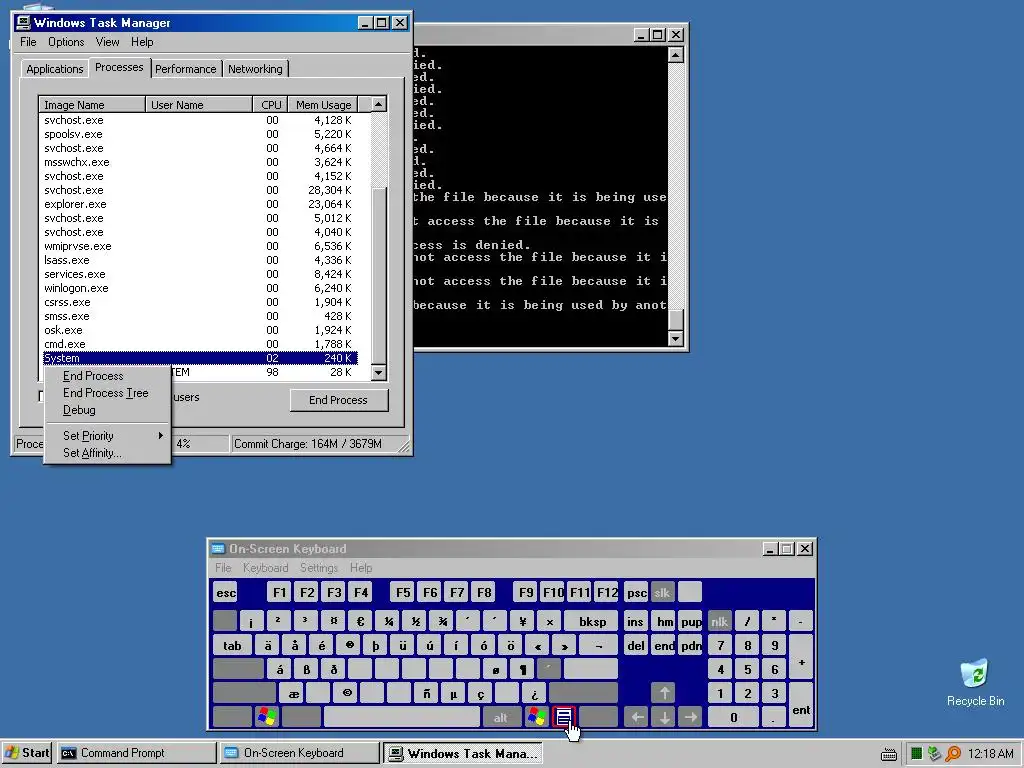Click the End Process button below the list

click(x=339, y=400)
